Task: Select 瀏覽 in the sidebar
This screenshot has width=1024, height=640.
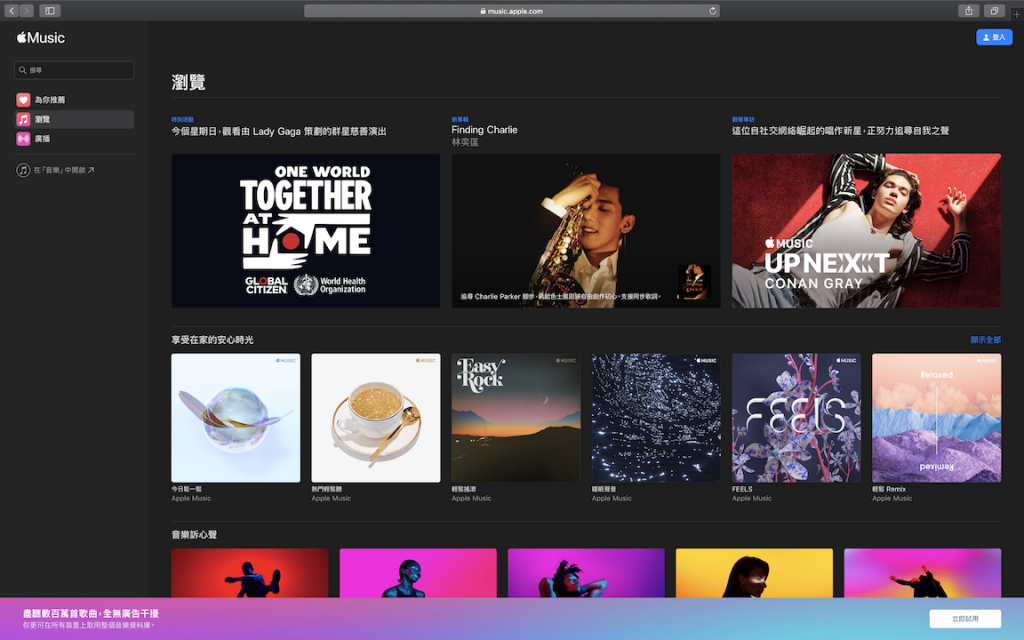Action: (x=74, y=119)
